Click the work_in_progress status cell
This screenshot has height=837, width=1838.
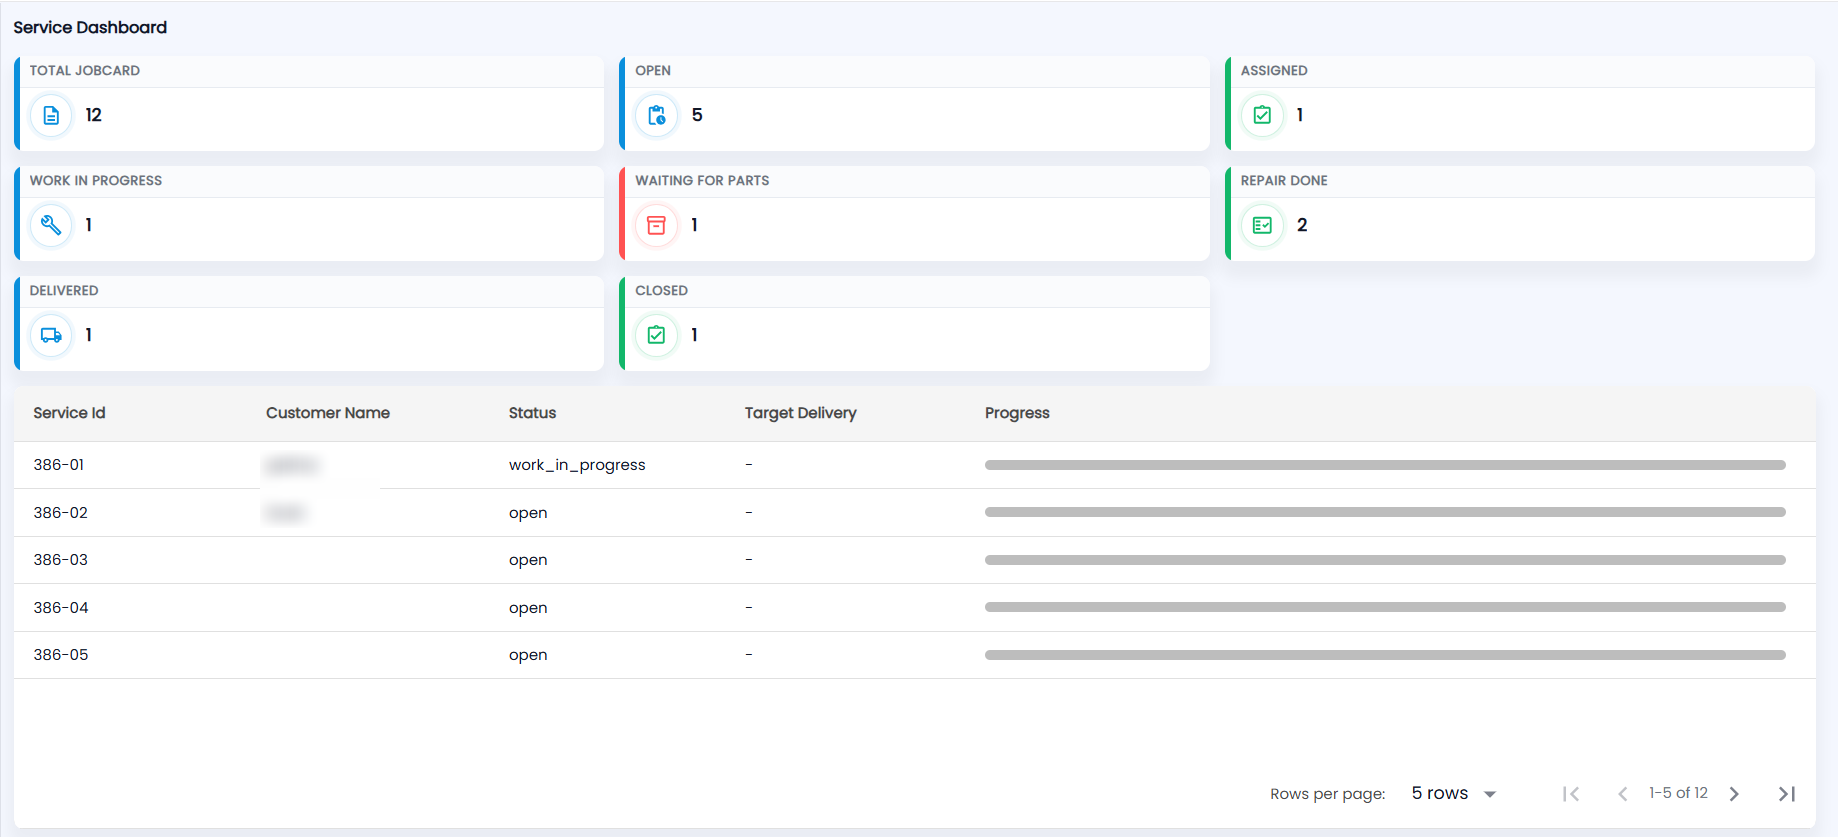577,465
